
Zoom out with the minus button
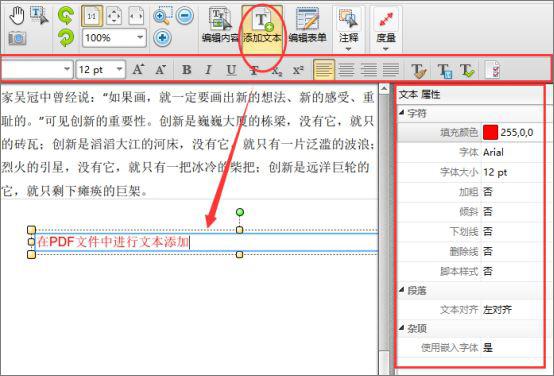[x=185, y=16]
